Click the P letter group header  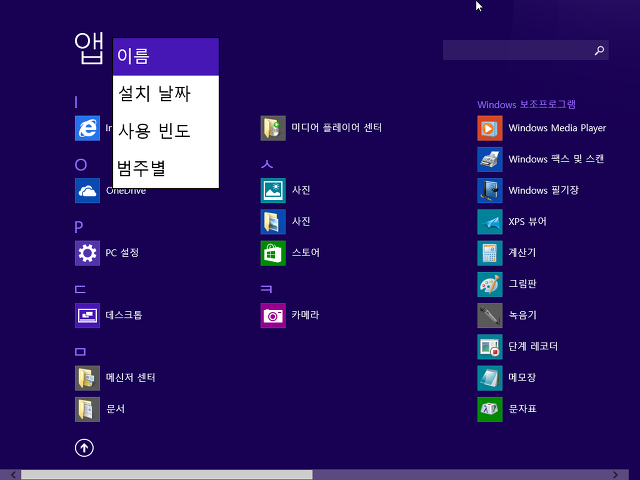coord(79,227)
